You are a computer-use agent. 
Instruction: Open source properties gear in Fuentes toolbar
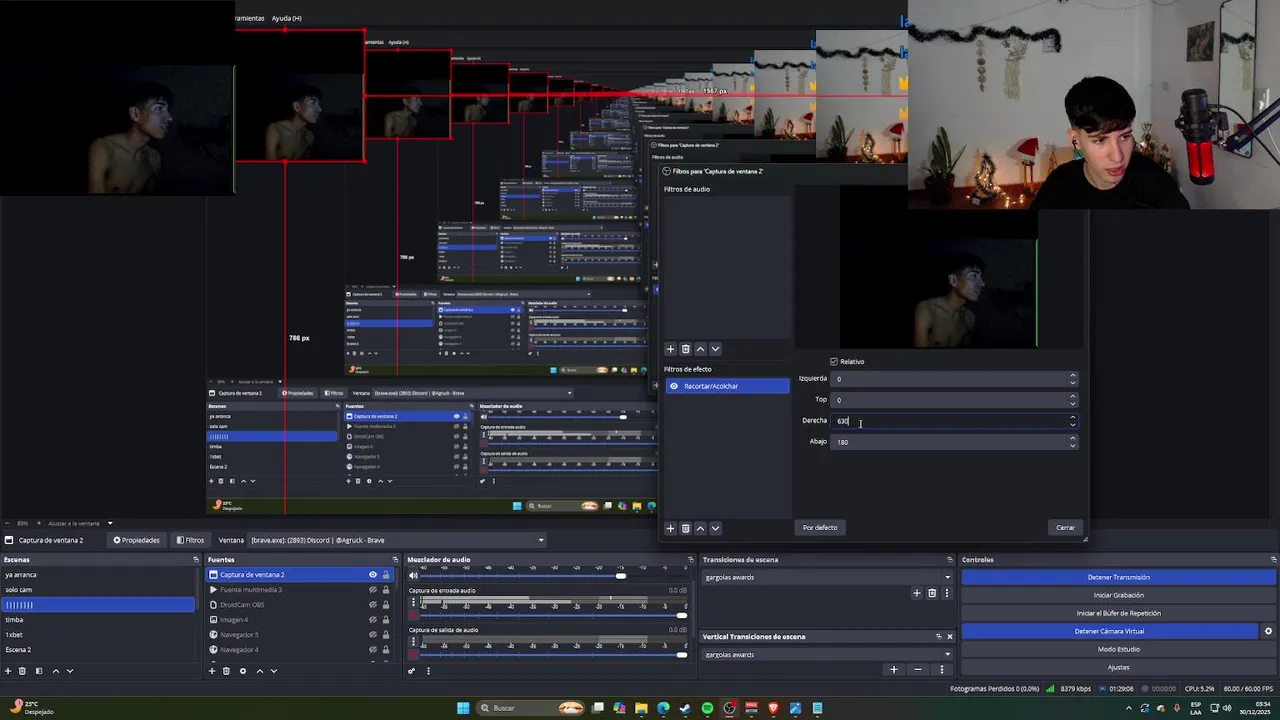click(242, 671)
